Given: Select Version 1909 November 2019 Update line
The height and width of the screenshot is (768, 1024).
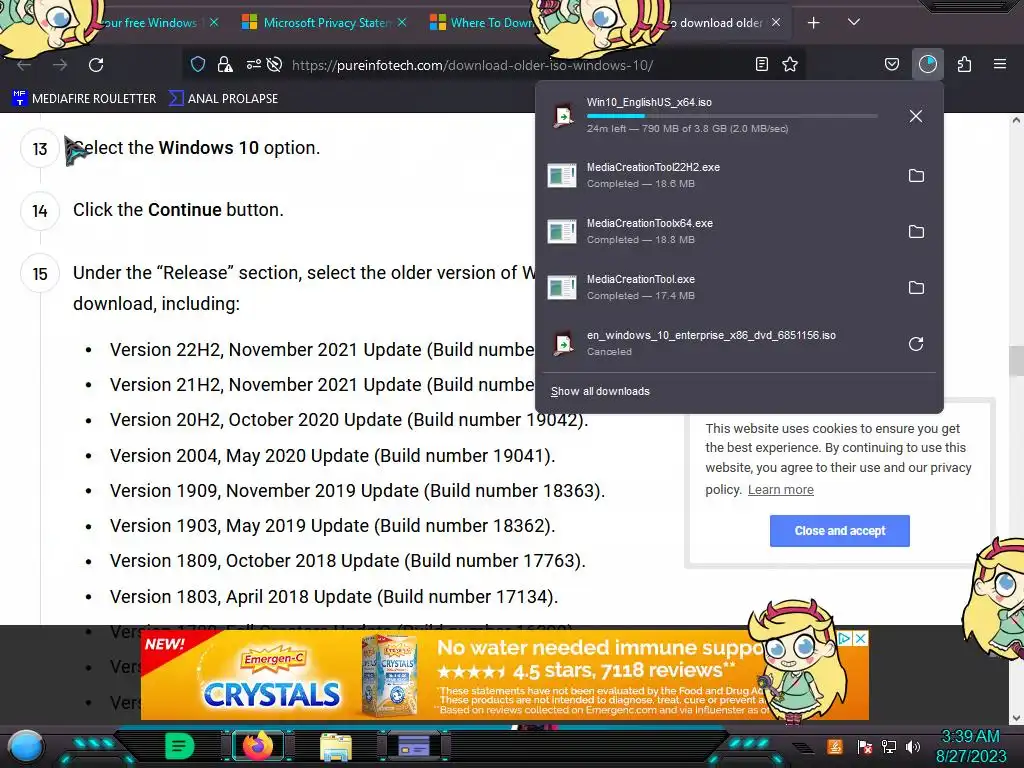Looking at the screenshot, I should click(x=357, y=490).
